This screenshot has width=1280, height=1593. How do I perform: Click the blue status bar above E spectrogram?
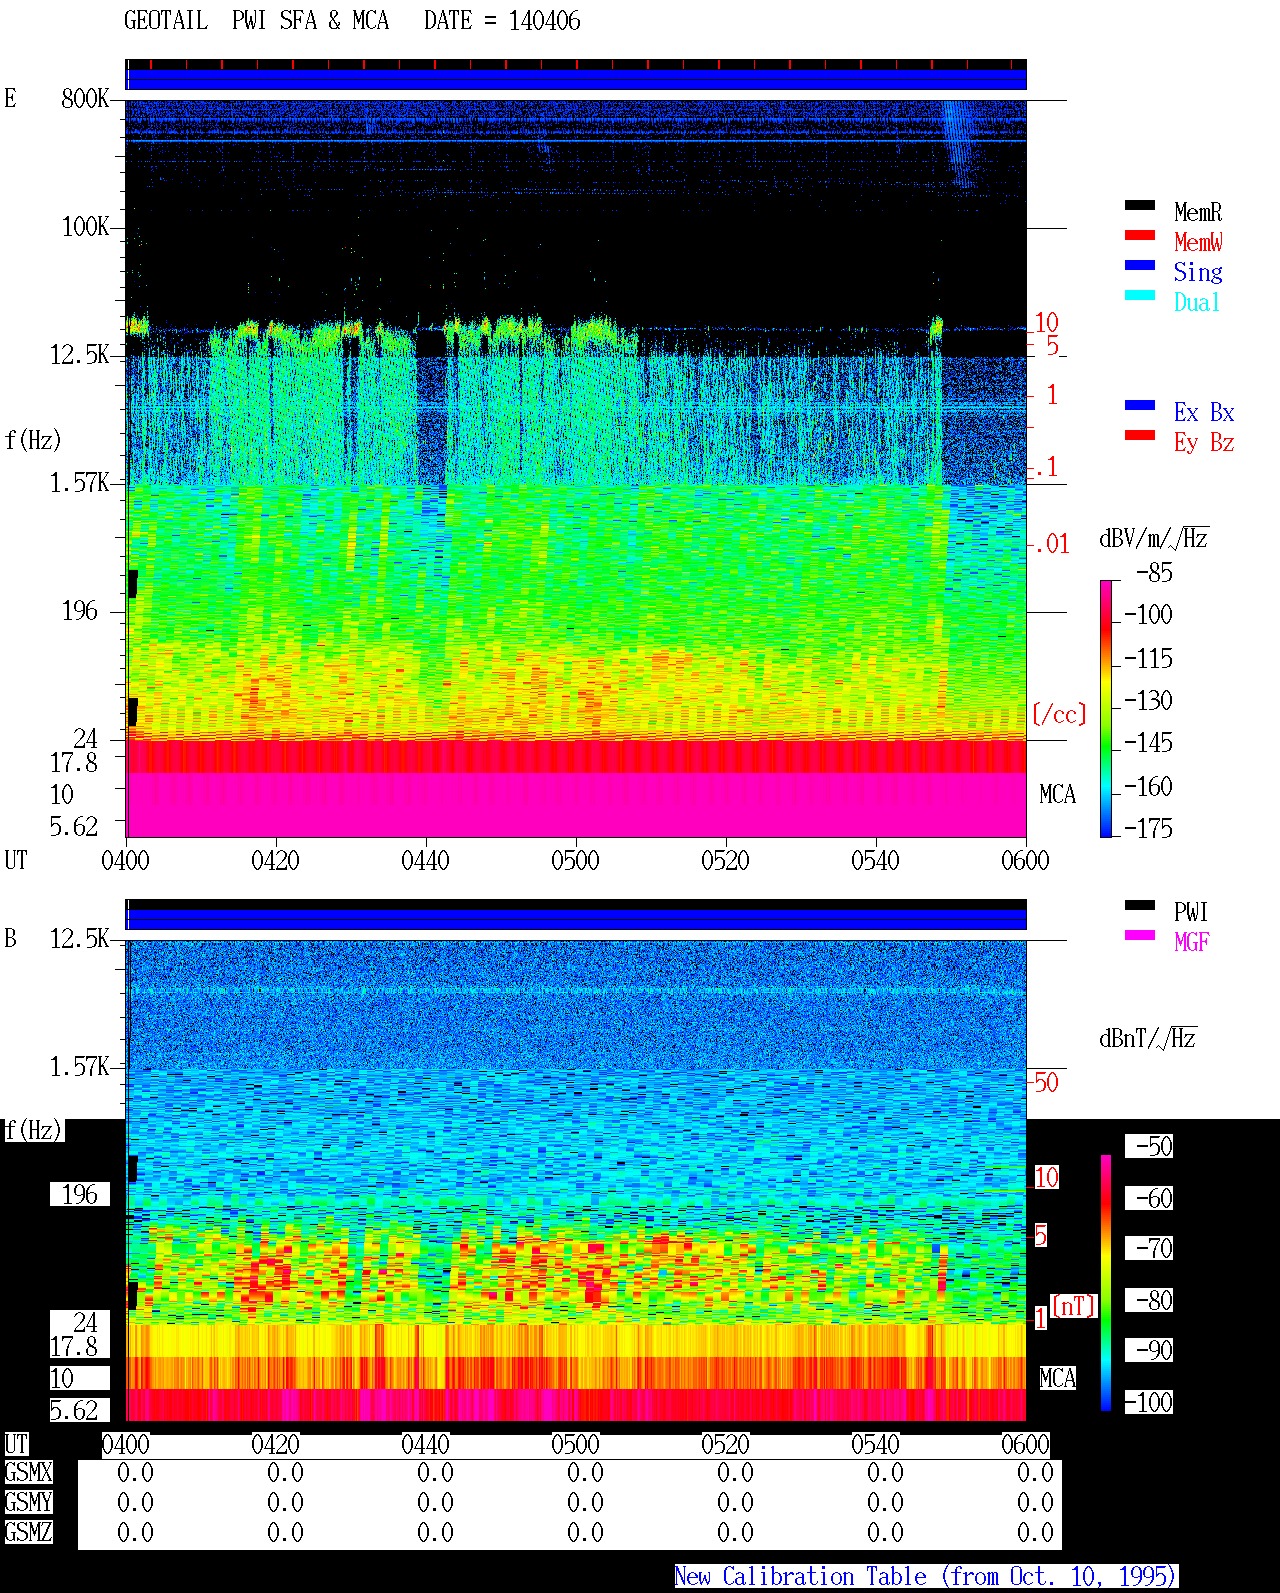576,79
